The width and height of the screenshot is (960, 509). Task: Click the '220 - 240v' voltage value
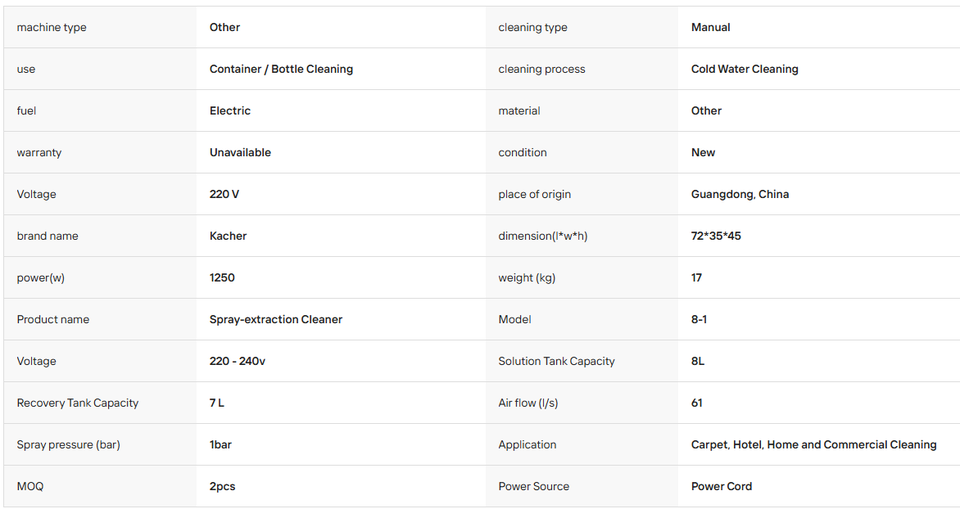pyautogui.click(x=237, y=361)
